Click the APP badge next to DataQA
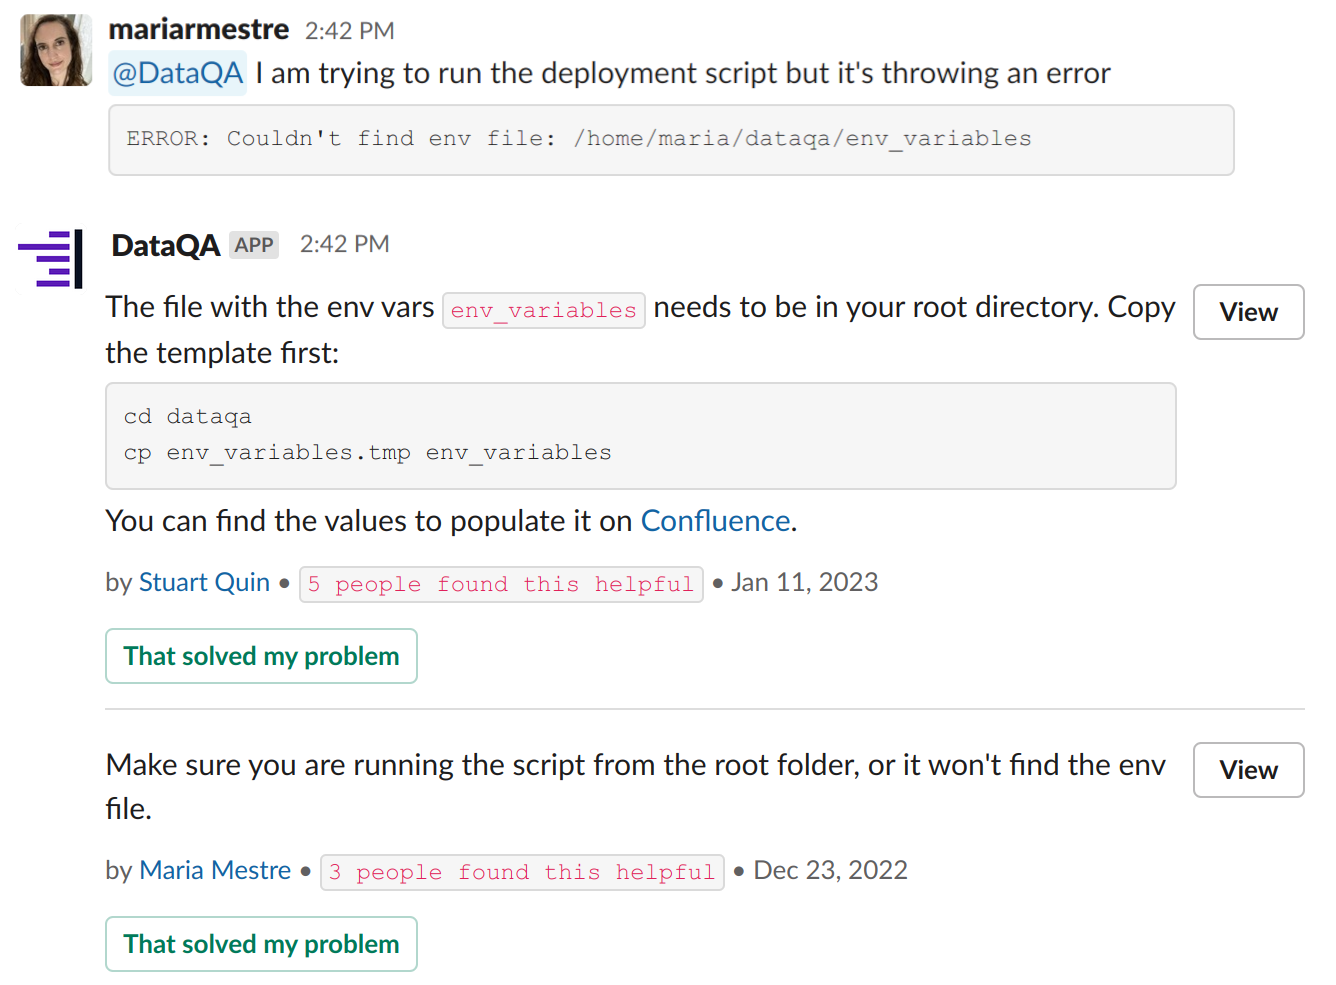This screenshot has height=985, width=1336. [x=254, y=245]
